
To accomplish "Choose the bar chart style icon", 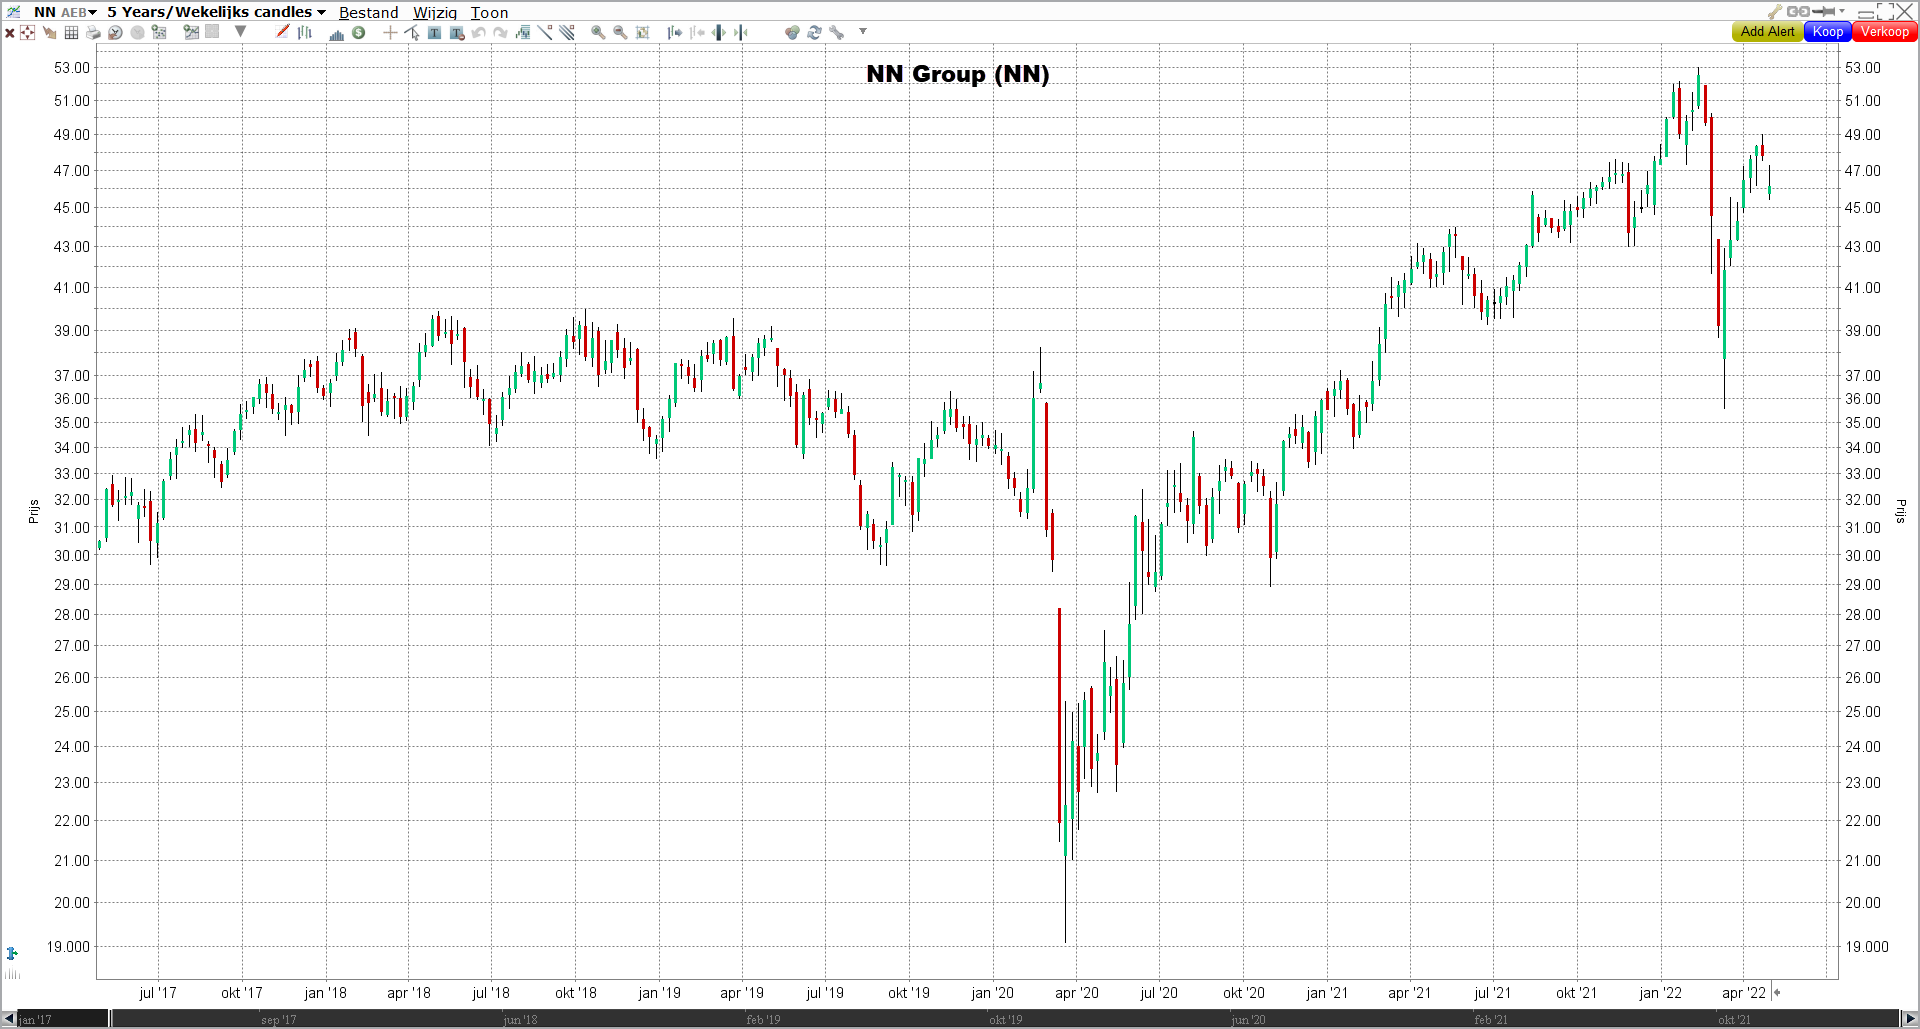I will pyautogui.click(x=305, y=33).
